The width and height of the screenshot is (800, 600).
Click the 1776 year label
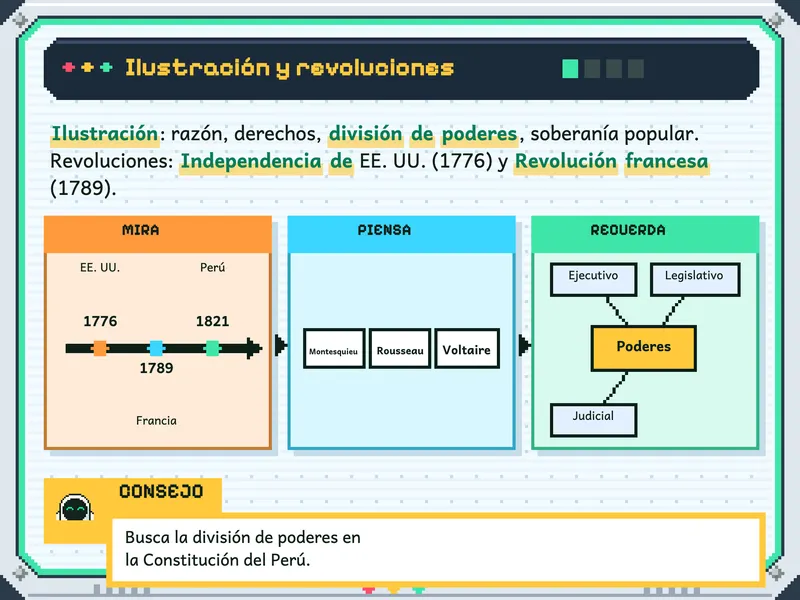[x=100, y=321]
